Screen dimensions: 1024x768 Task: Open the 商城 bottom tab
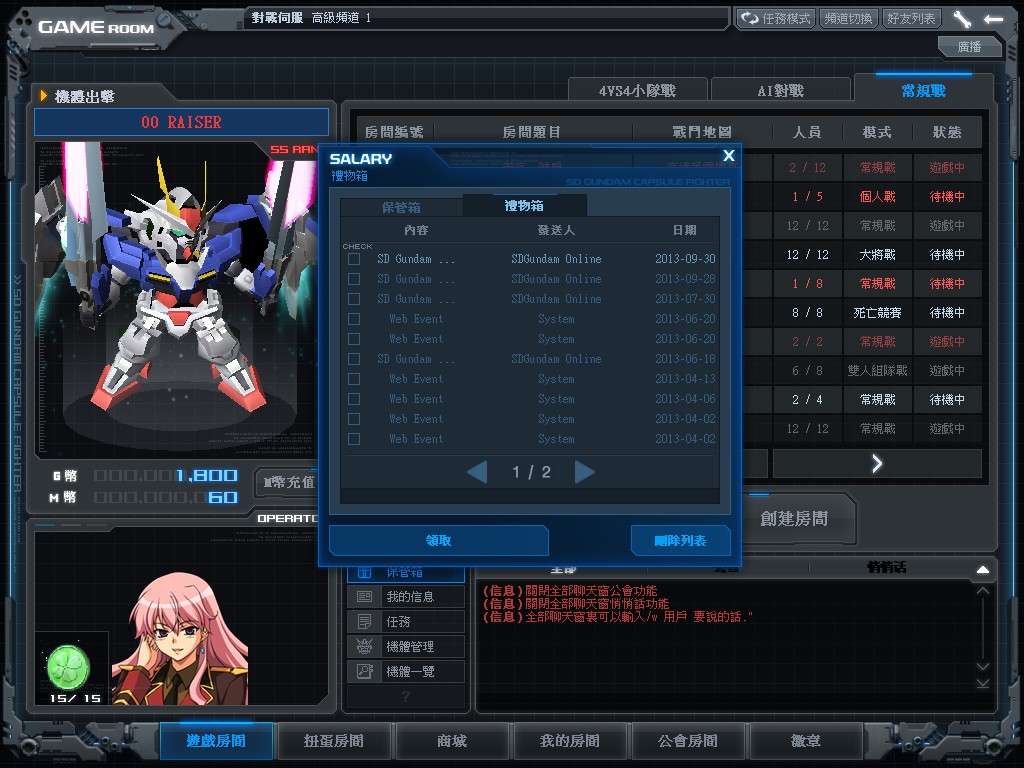click(452, 741)
